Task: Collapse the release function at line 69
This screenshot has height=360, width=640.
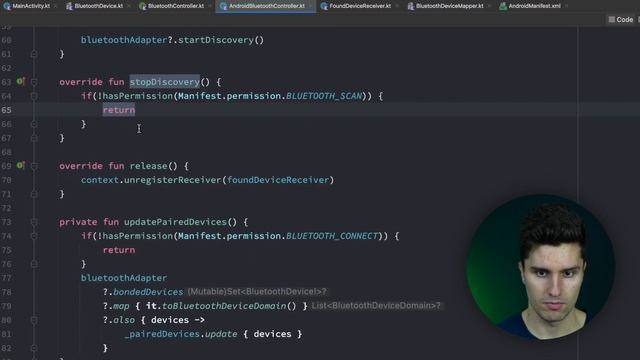Action: pos(34,166)
